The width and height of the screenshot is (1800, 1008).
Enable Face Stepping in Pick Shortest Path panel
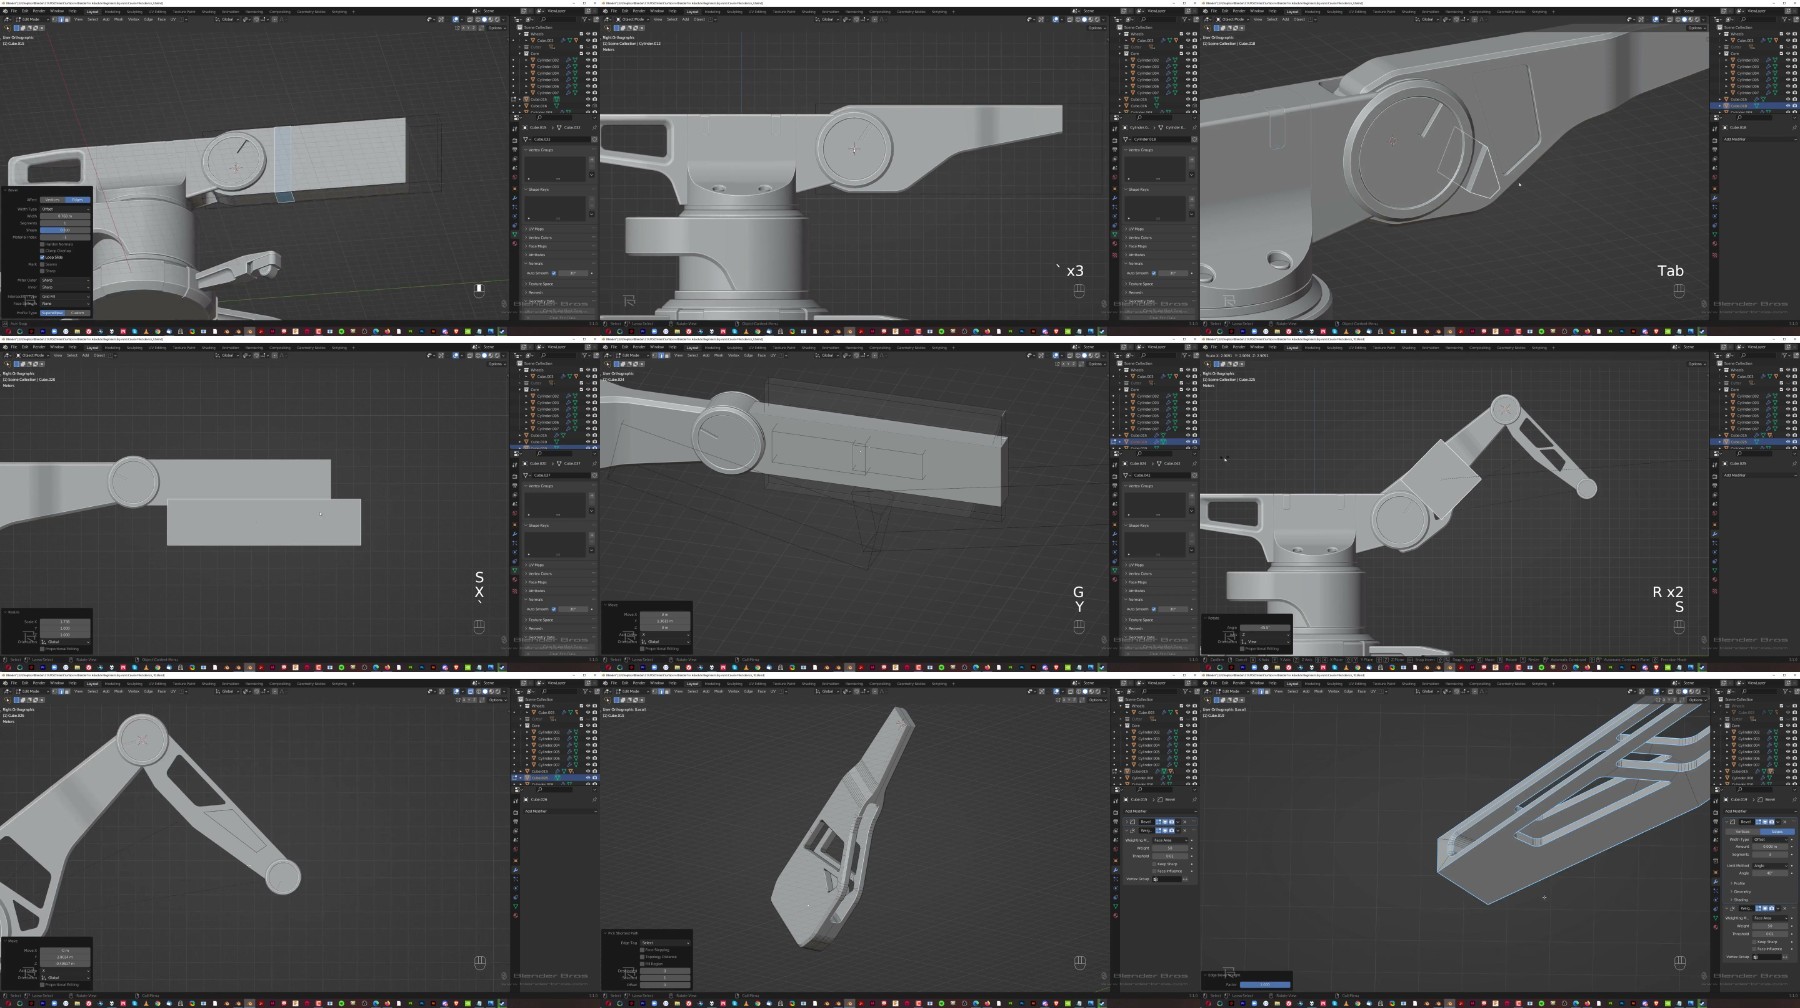pos(642,950)
